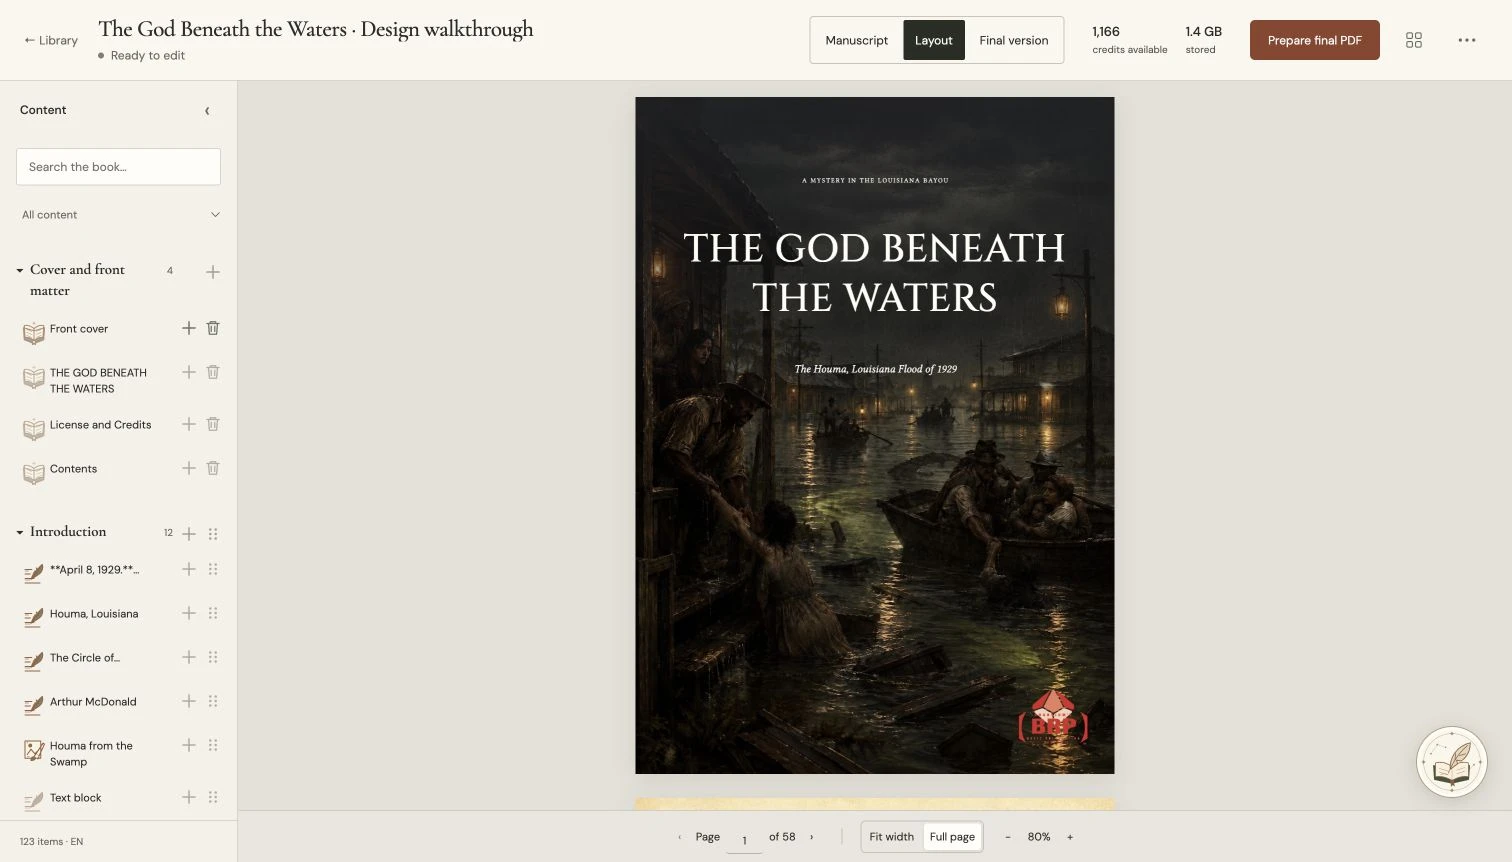Add item after Front cover

(x=189, y=328)
